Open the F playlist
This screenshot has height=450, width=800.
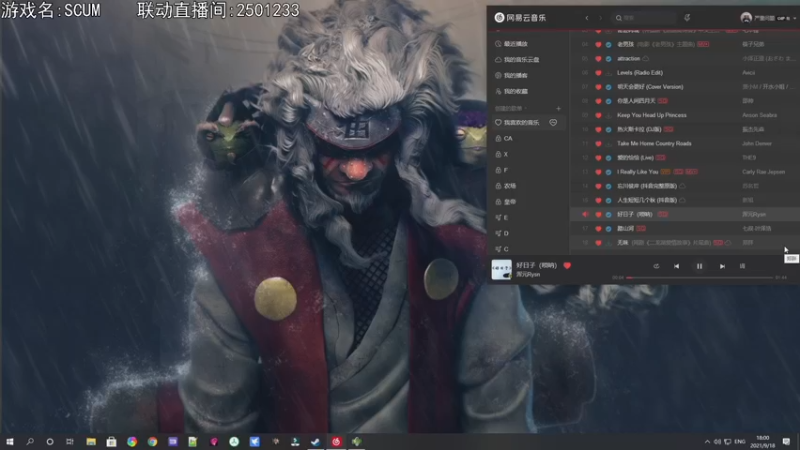pos(502,170)
